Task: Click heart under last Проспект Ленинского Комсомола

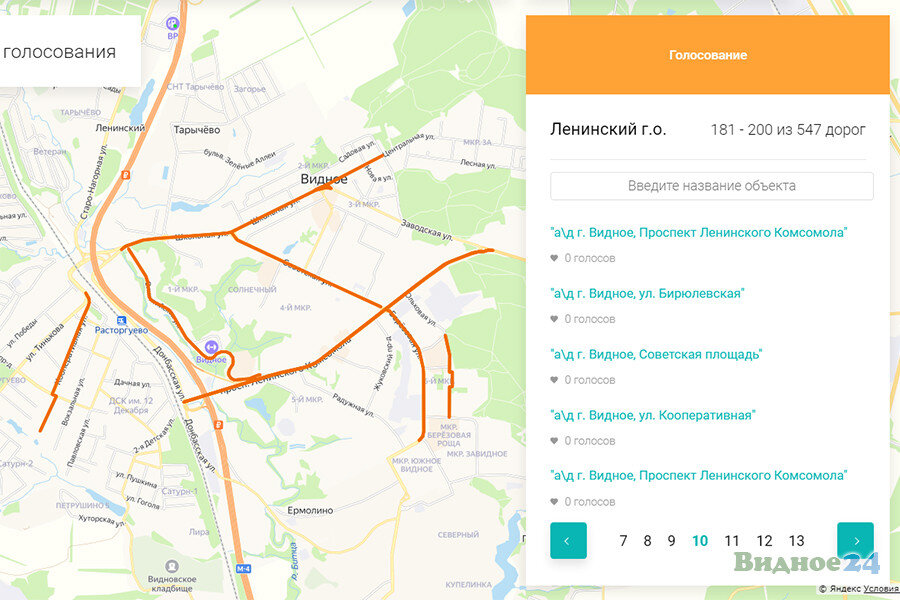Action: 554,501
